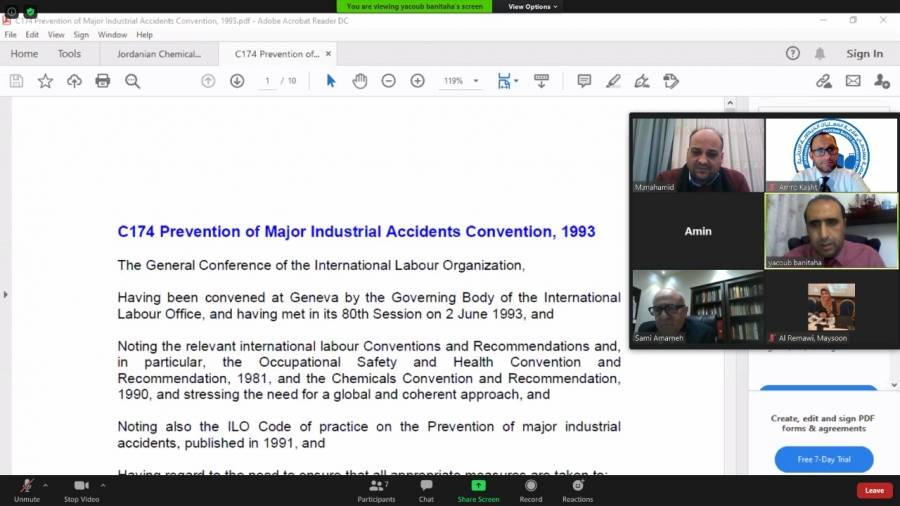The width and height of the screenshot is (900, 506).
Task: Open Zoom Reactions
Action: (577, 490)
